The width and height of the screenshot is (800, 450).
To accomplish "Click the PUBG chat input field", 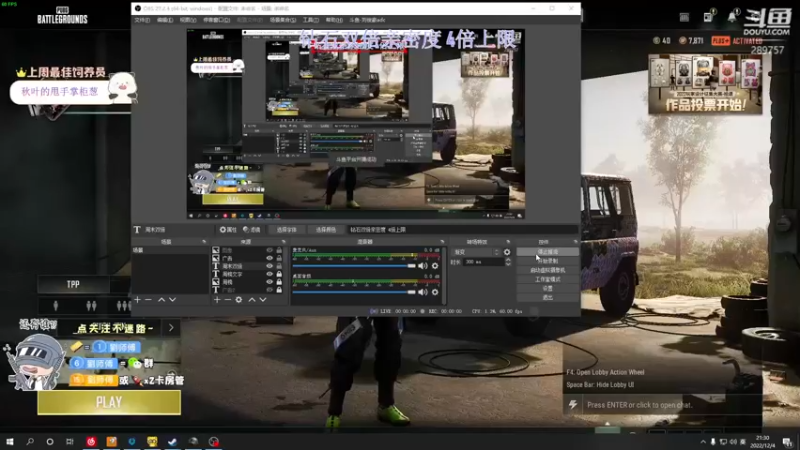I will [x=671, y=405].
